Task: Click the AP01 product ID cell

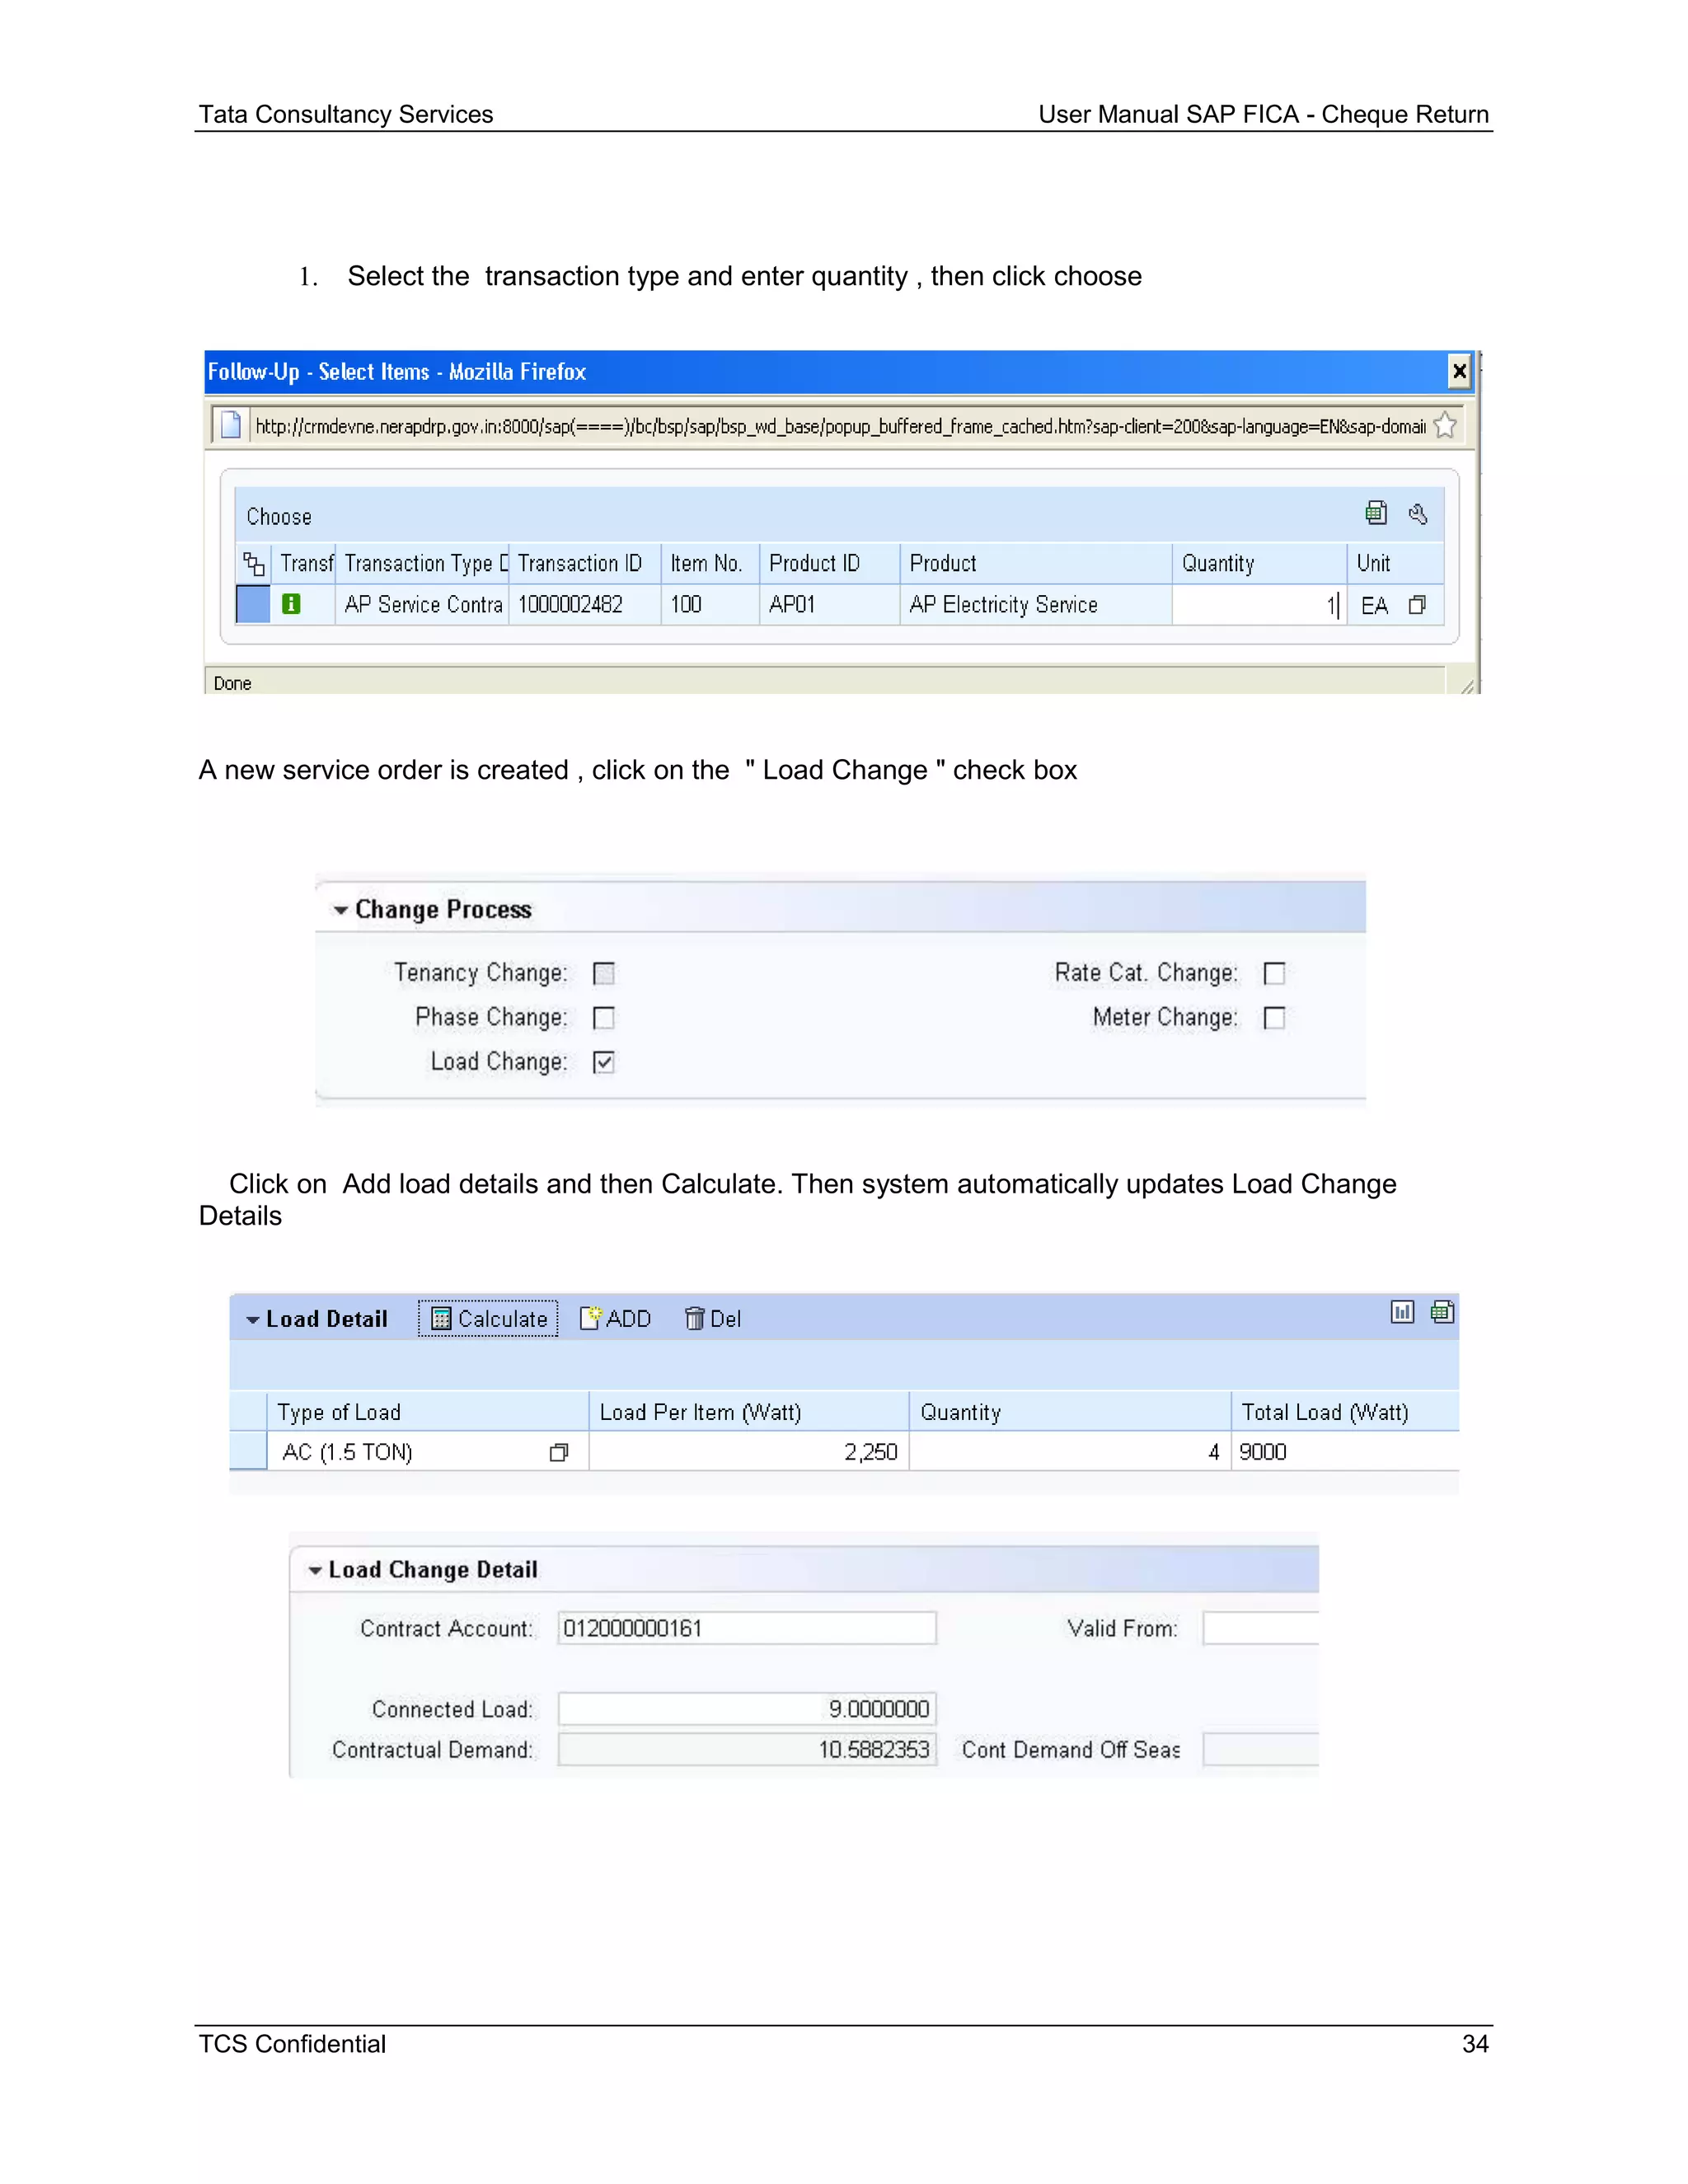Action: click(830, 605)
